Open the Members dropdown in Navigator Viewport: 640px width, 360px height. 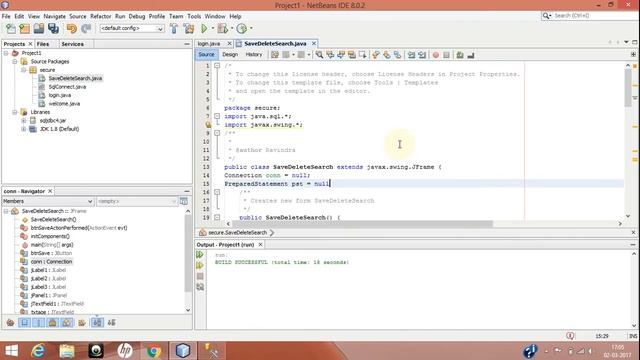tap(48, 201)
